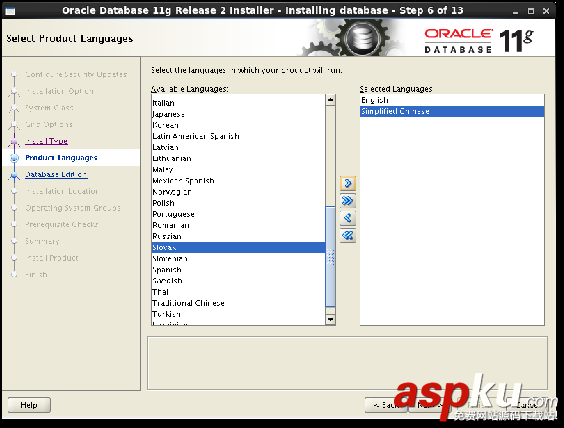Select Turkish in Available Languages
Image resolution: width=564 pixels, height=428 pixels.
(238, 314)
